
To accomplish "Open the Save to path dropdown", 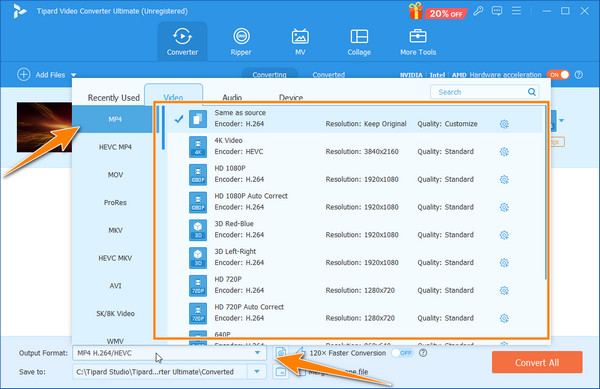I will click(x=257, y=371).
